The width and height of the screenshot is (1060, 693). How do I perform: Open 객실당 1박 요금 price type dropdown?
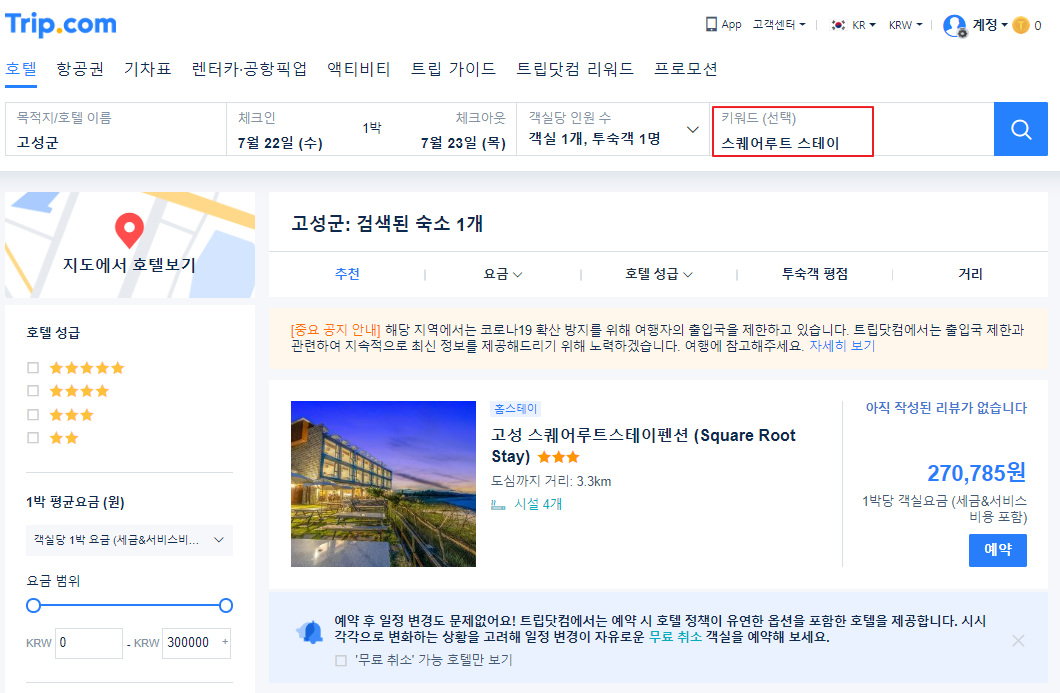click(129, 540)
